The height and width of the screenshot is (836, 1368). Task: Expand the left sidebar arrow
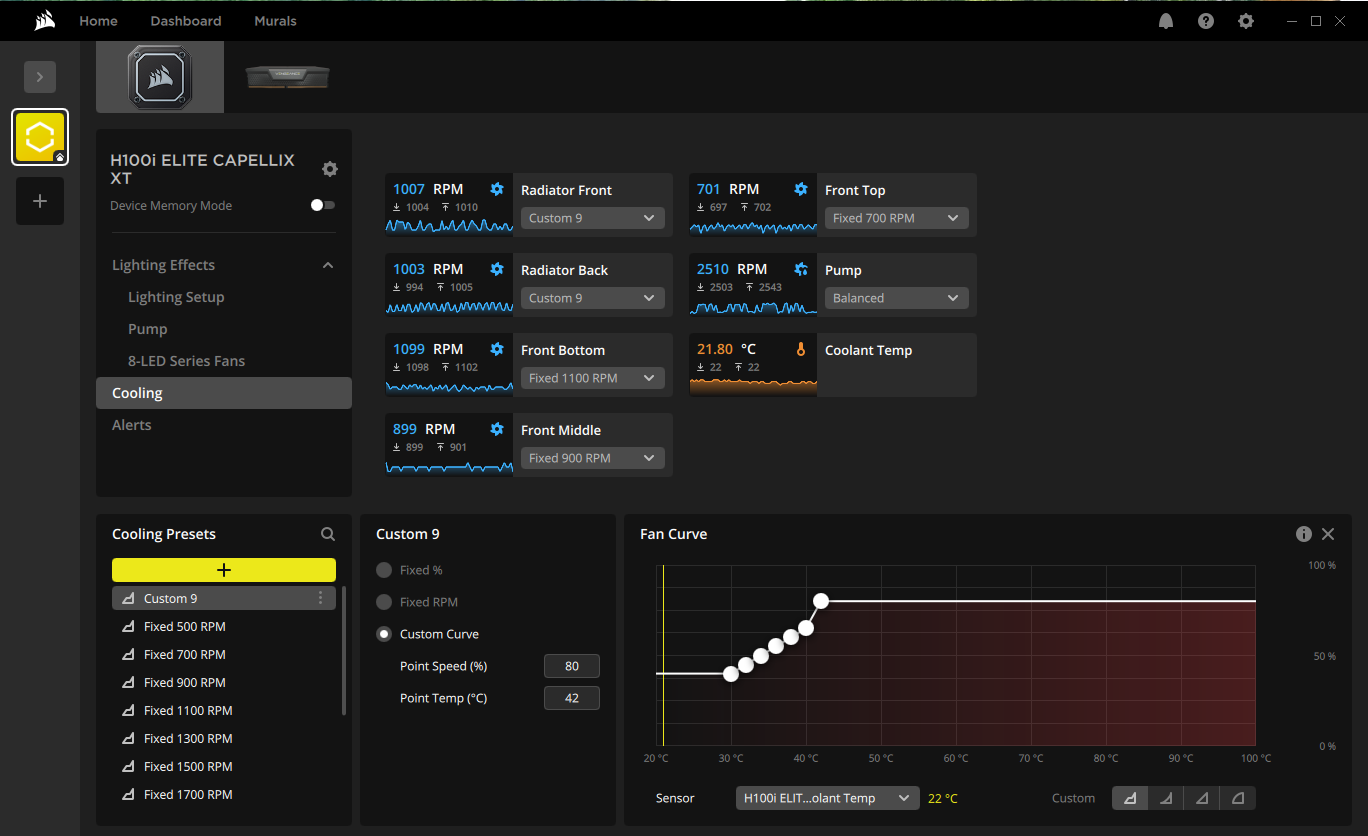(x=40, y=77)
